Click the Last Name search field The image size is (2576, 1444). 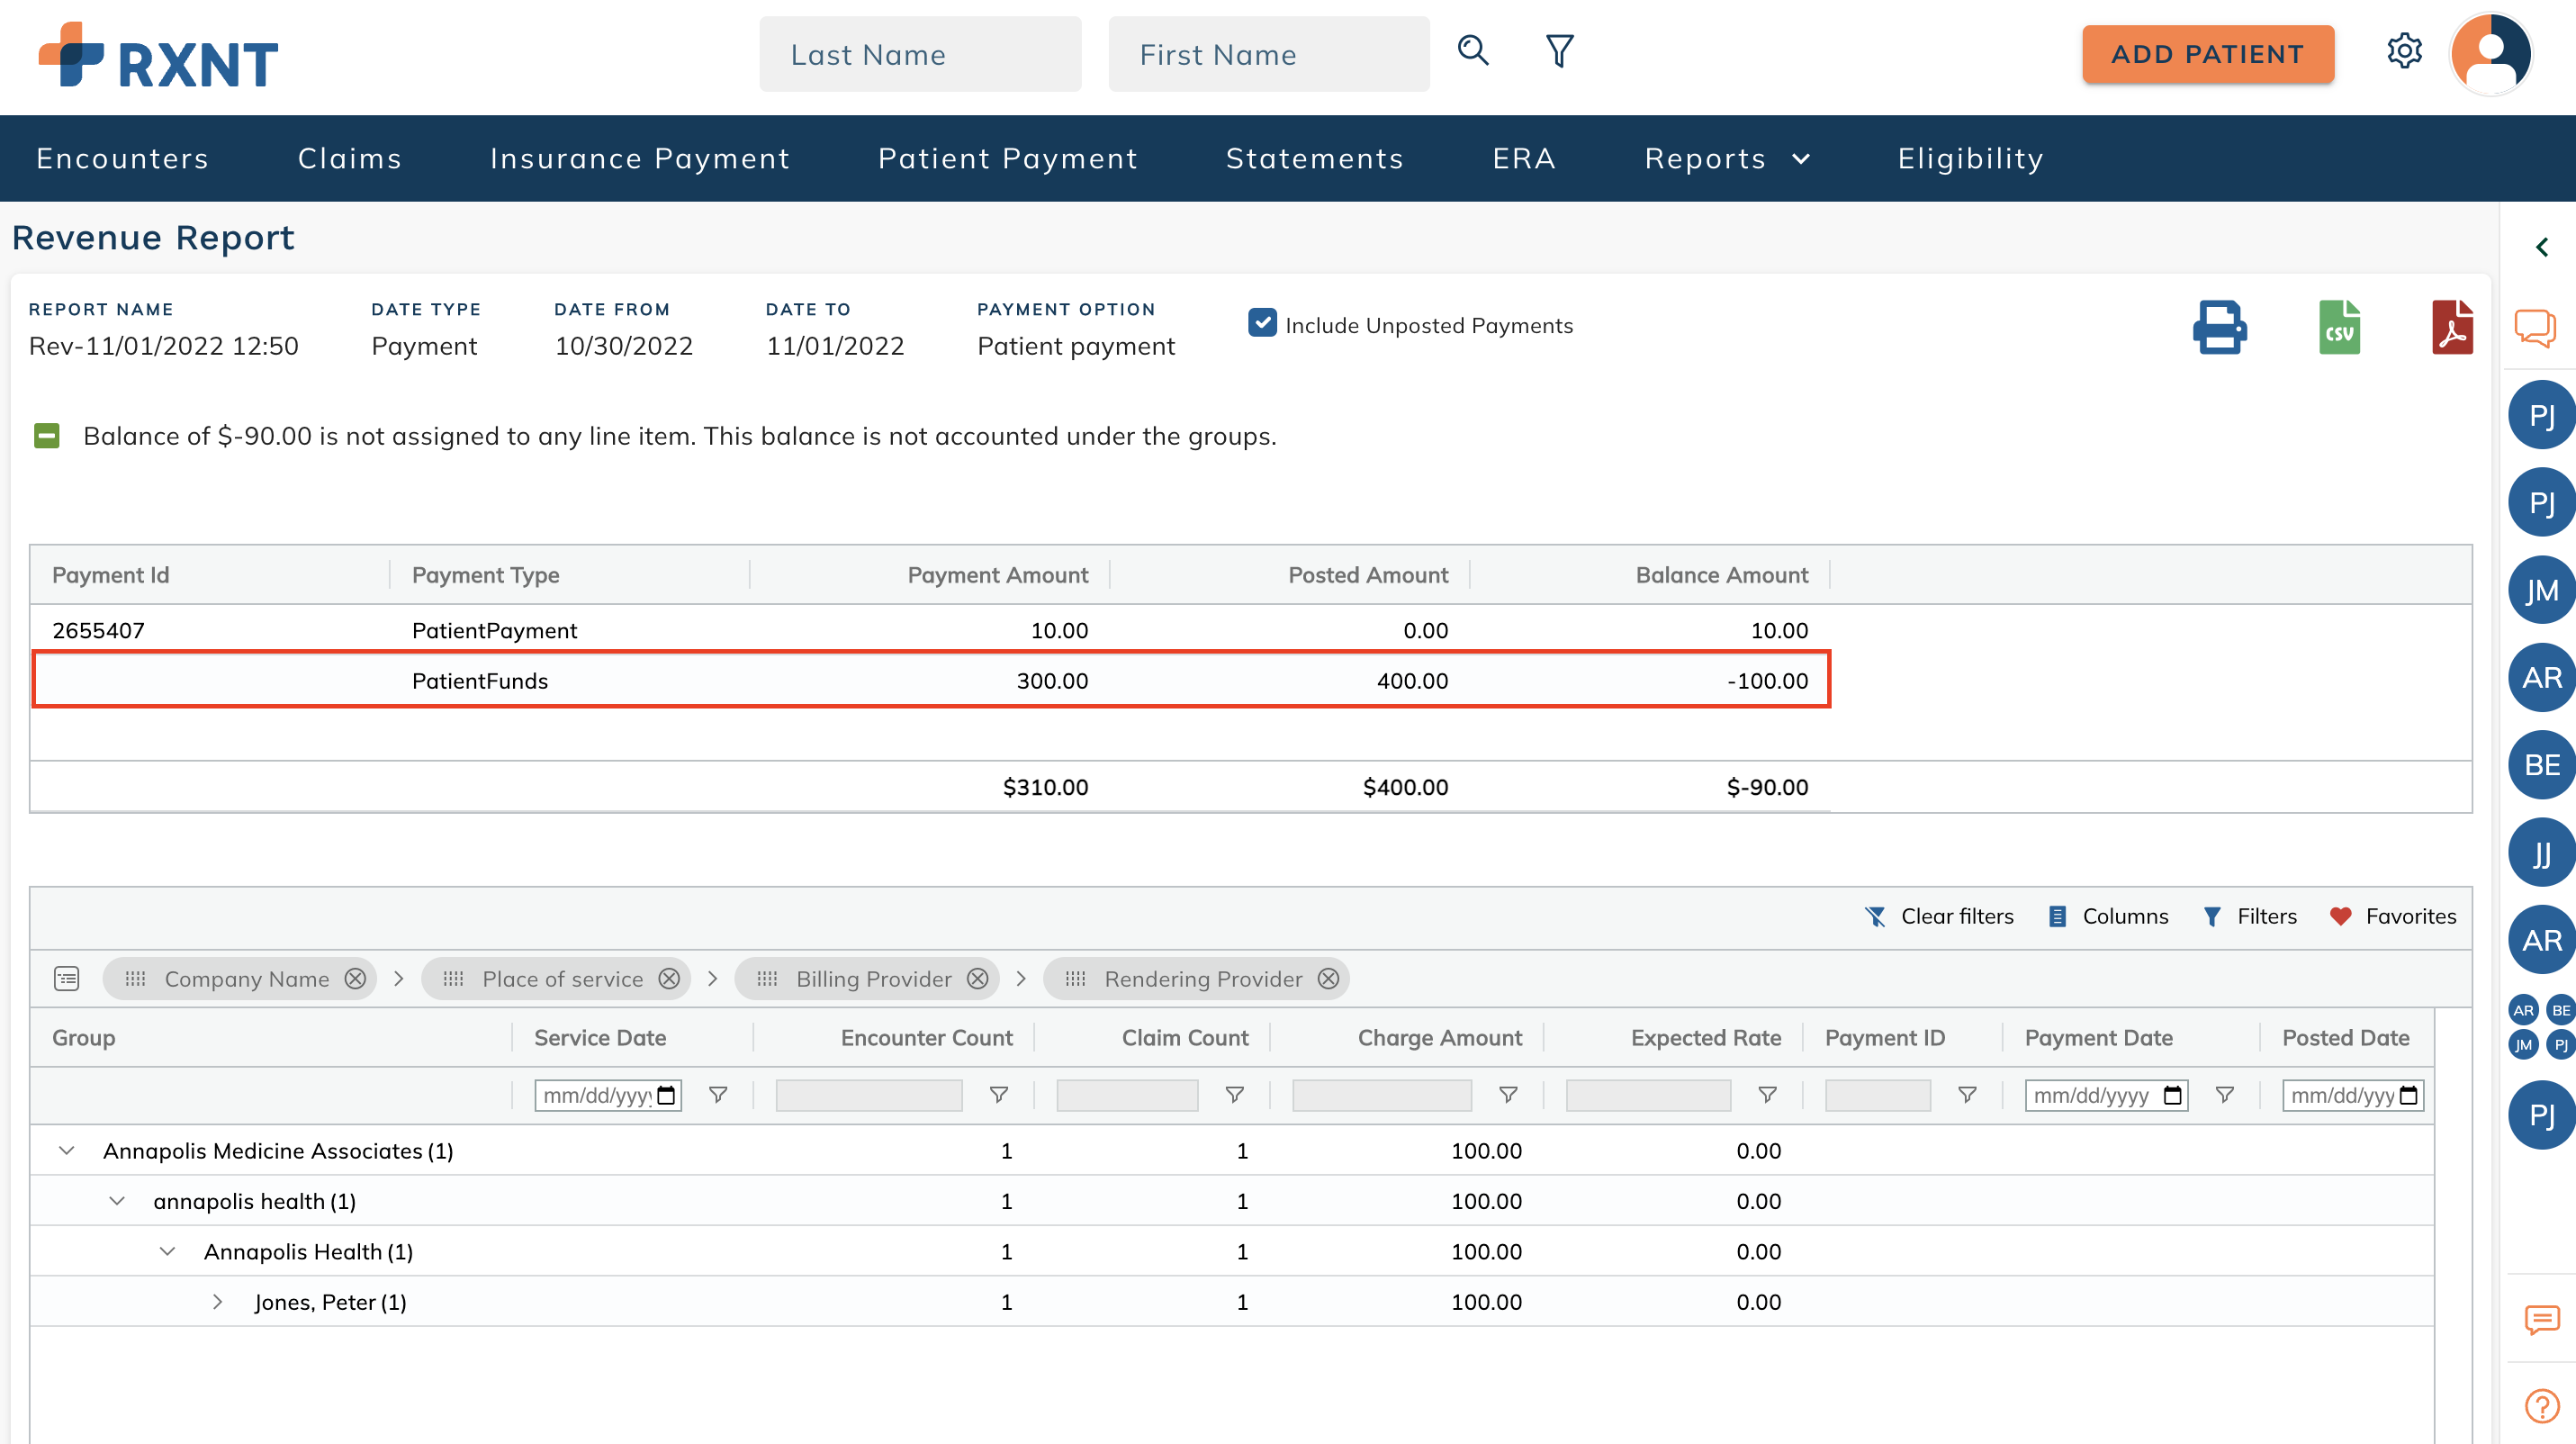(x=919, y=54)
